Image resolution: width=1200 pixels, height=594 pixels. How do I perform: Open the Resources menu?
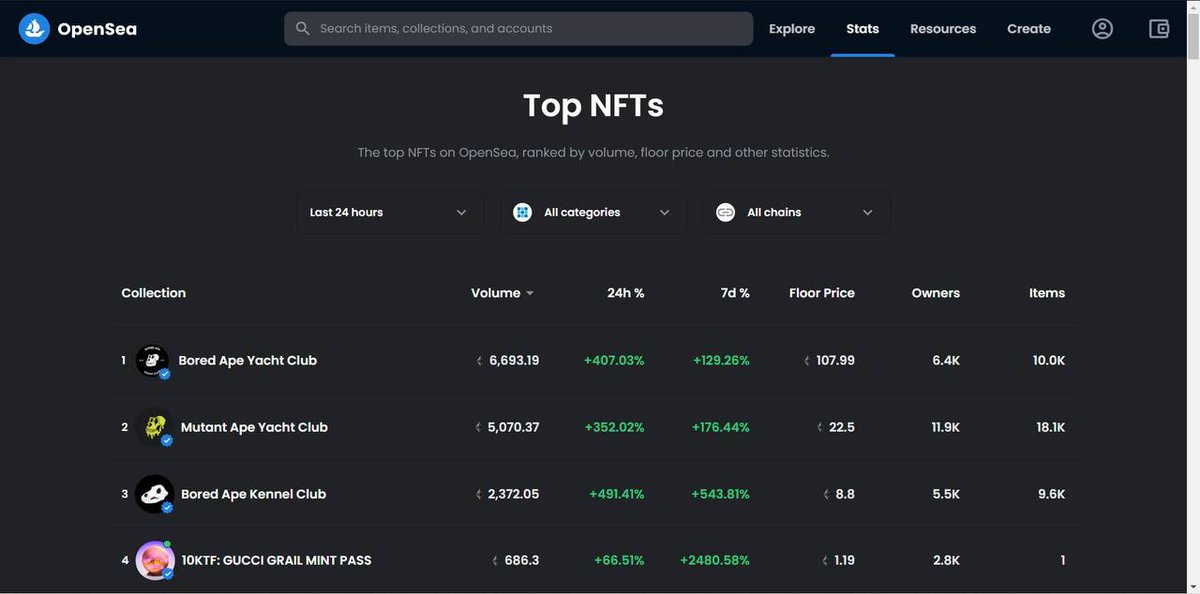pos(943,29)
